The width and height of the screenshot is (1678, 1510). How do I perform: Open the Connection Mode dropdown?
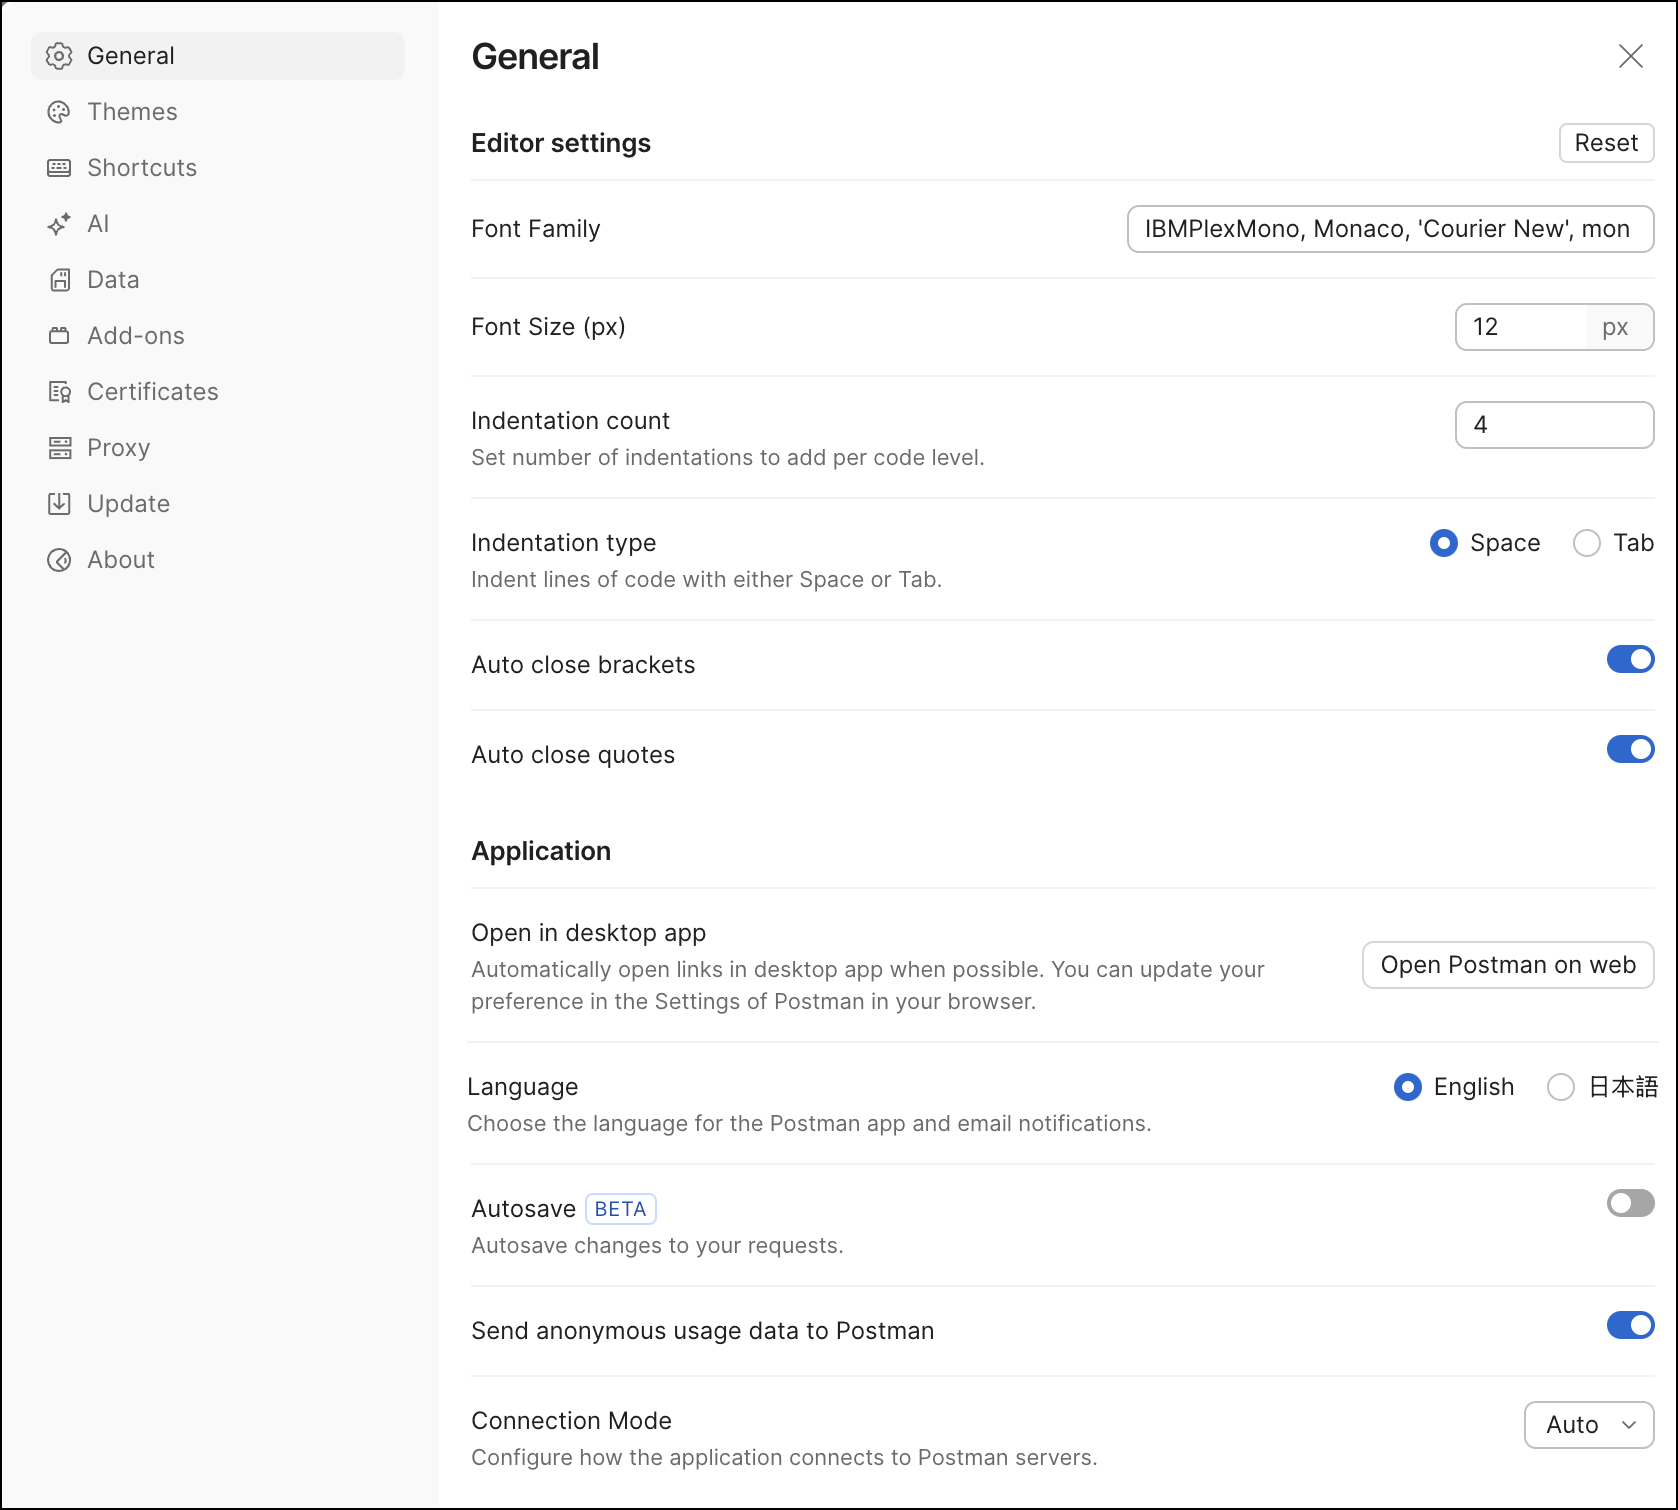[x=1588, y=1425]
